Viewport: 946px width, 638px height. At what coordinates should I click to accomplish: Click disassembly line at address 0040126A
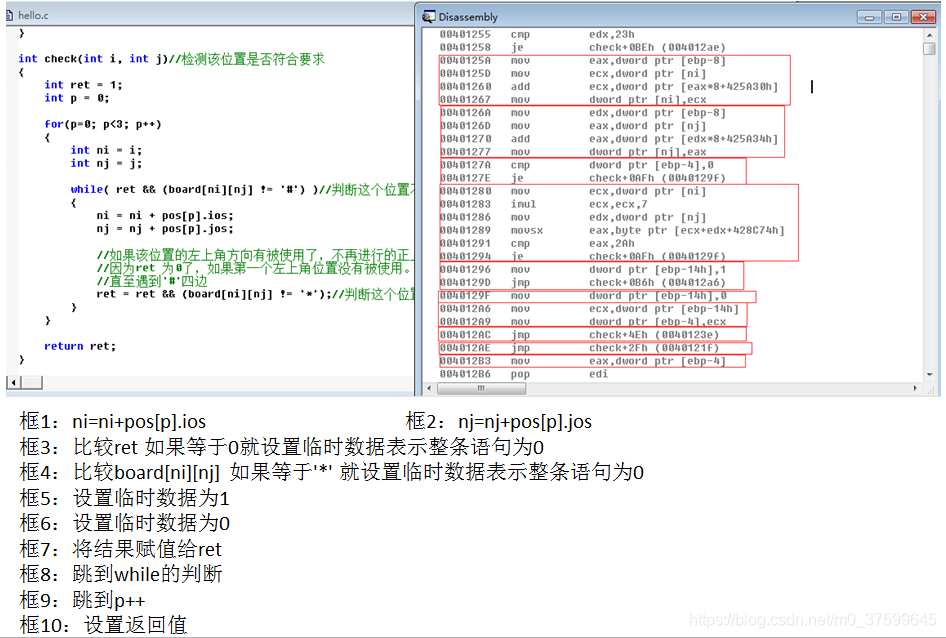582,113
